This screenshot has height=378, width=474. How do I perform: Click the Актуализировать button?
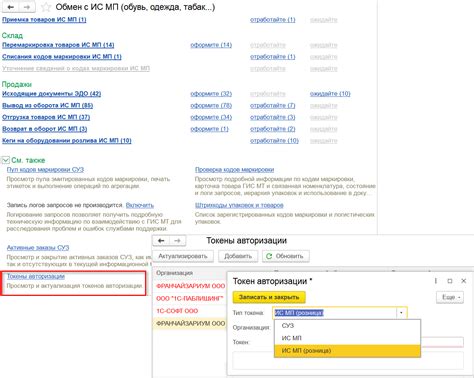click(x=183, y=256)
